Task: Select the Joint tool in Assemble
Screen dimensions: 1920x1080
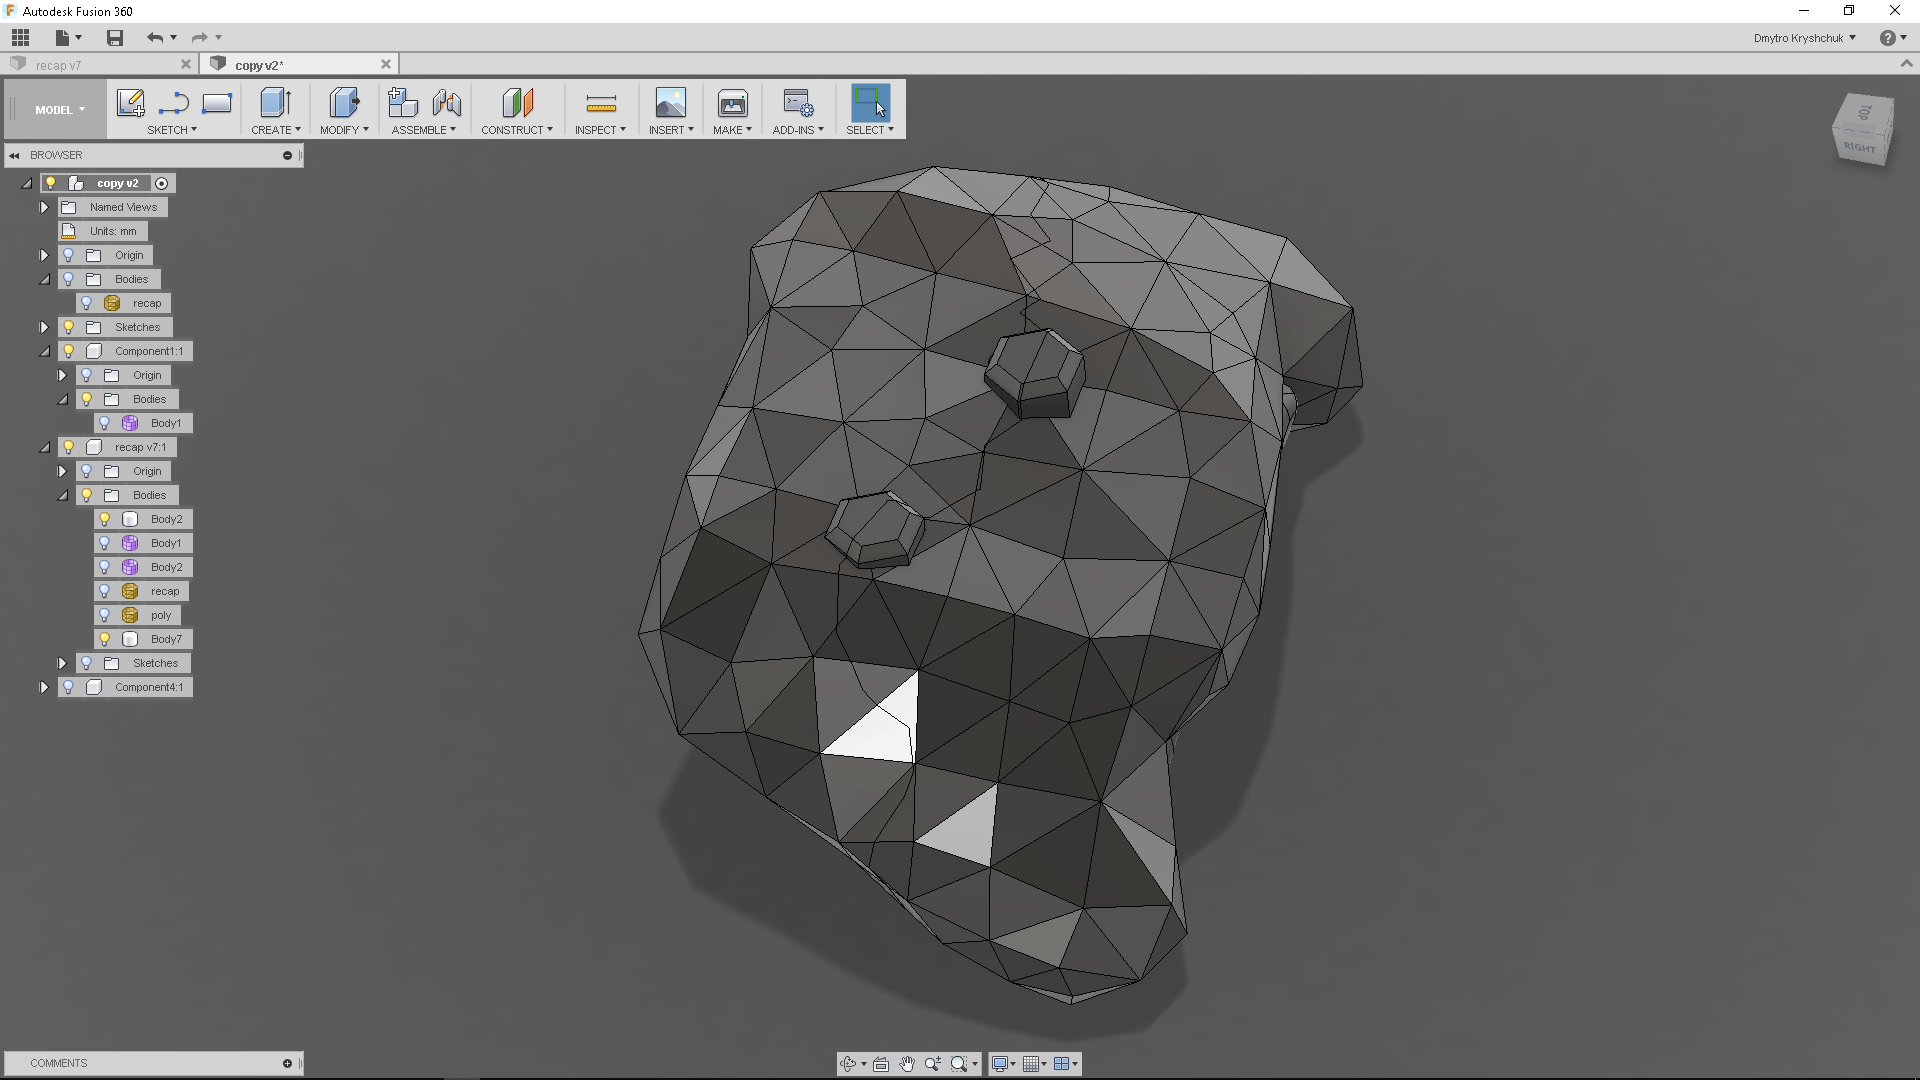Action: pos(447,103)
